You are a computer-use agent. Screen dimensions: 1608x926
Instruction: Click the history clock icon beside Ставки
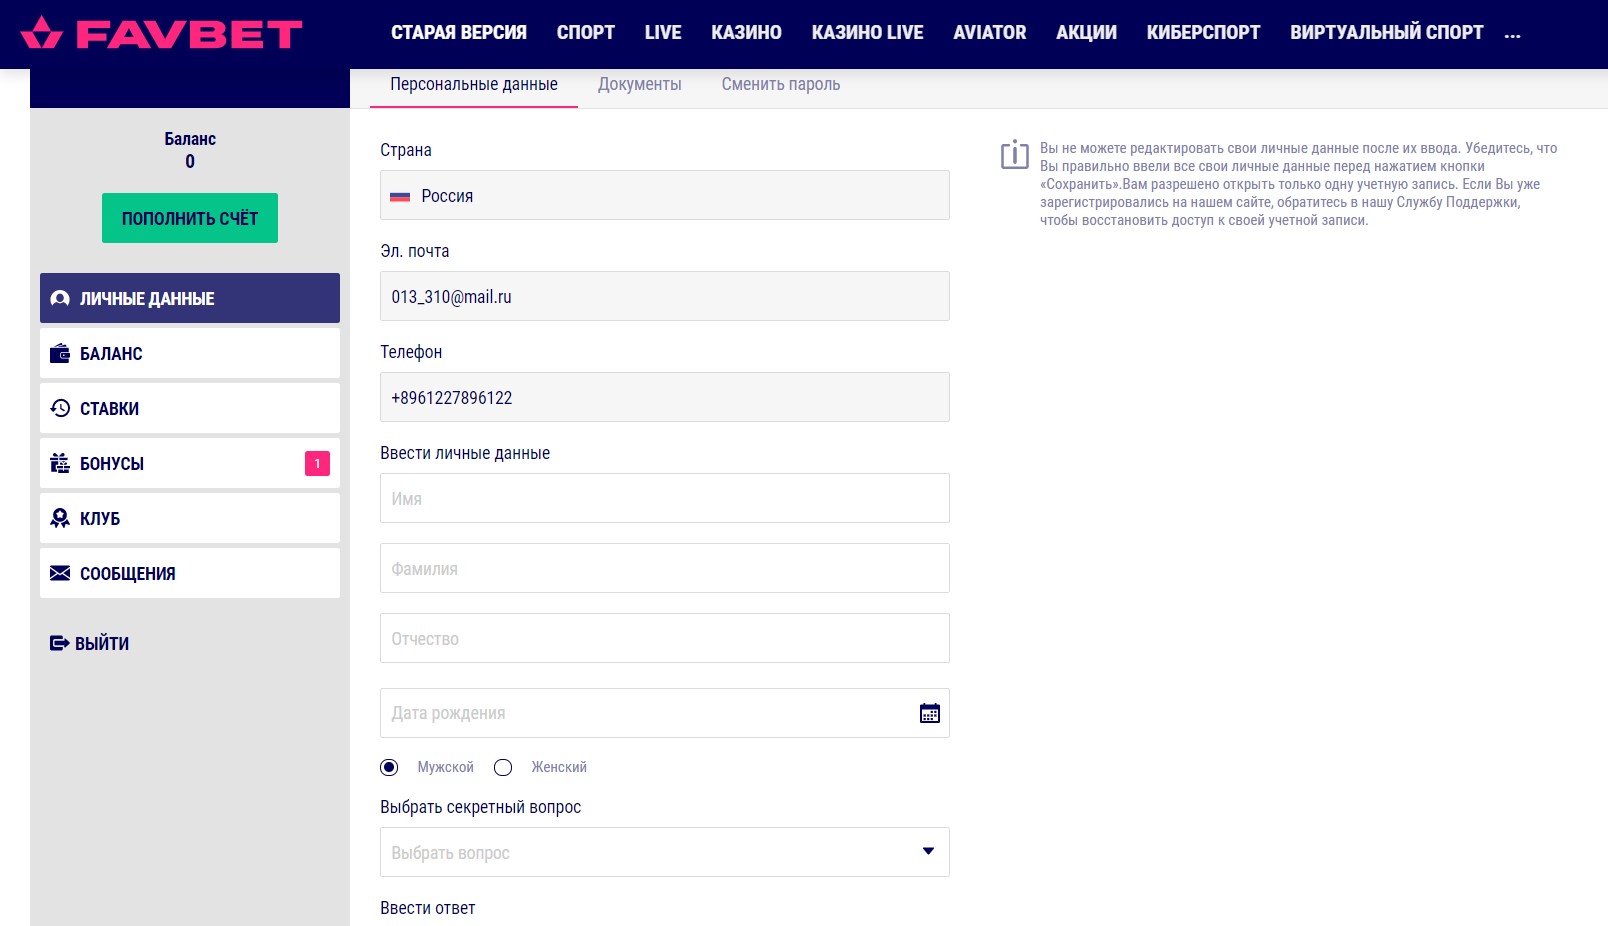60,408
